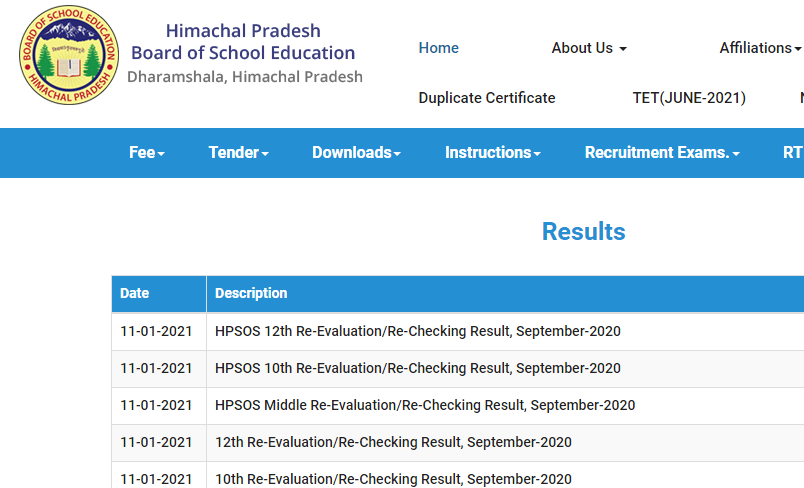Open the Home link

click(438, 48)
